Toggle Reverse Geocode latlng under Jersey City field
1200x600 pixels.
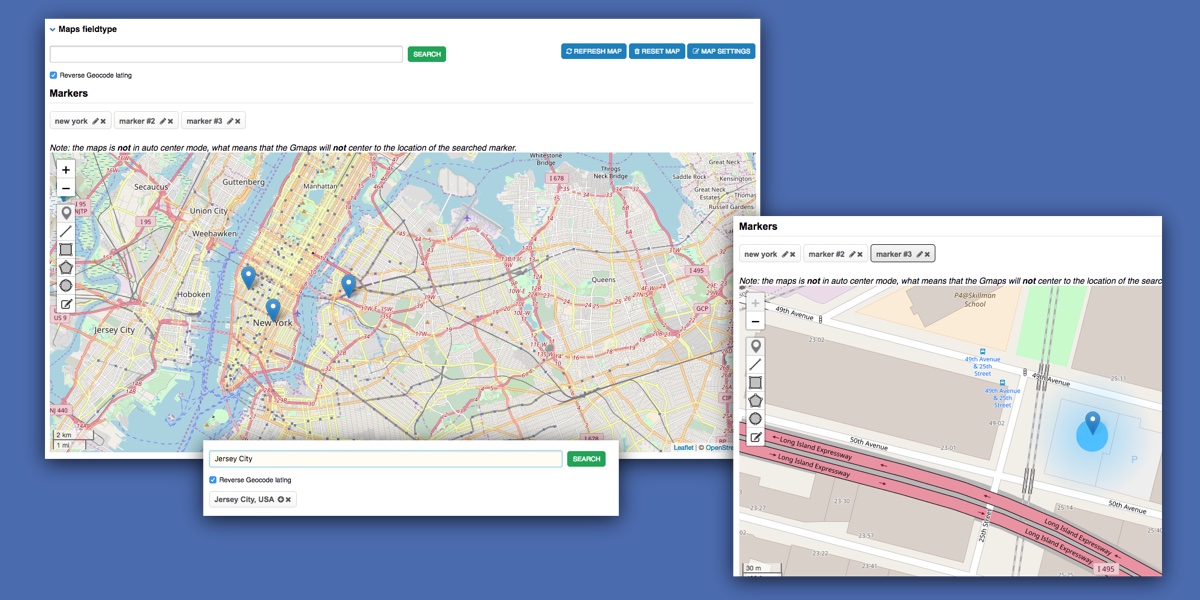(x=213, y=480)
